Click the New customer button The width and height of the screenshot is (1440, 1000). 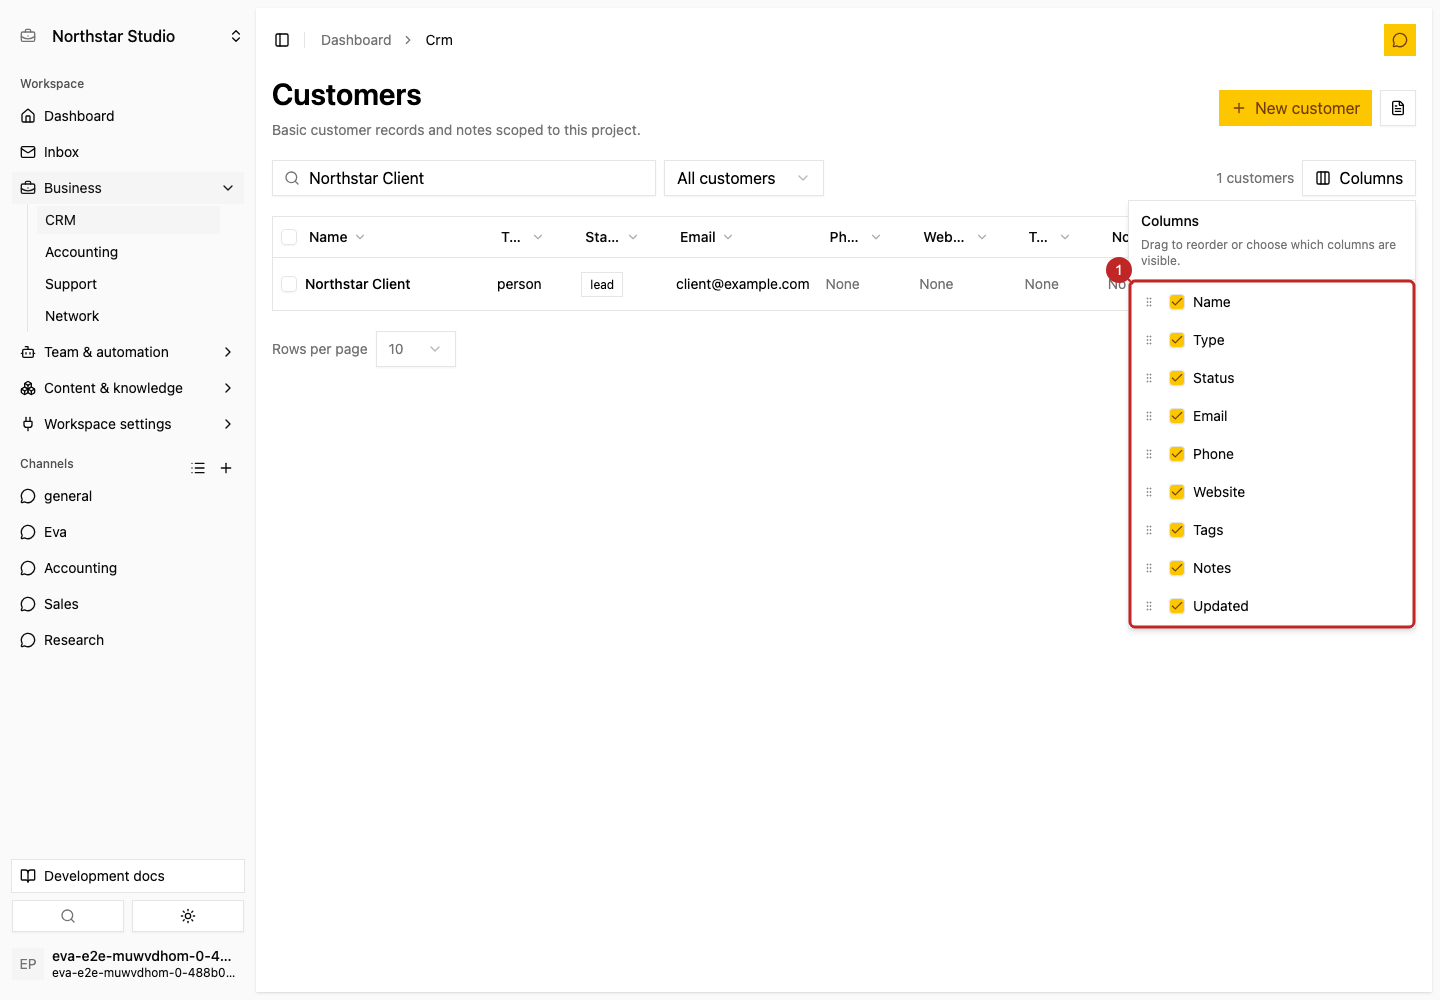1295,108
